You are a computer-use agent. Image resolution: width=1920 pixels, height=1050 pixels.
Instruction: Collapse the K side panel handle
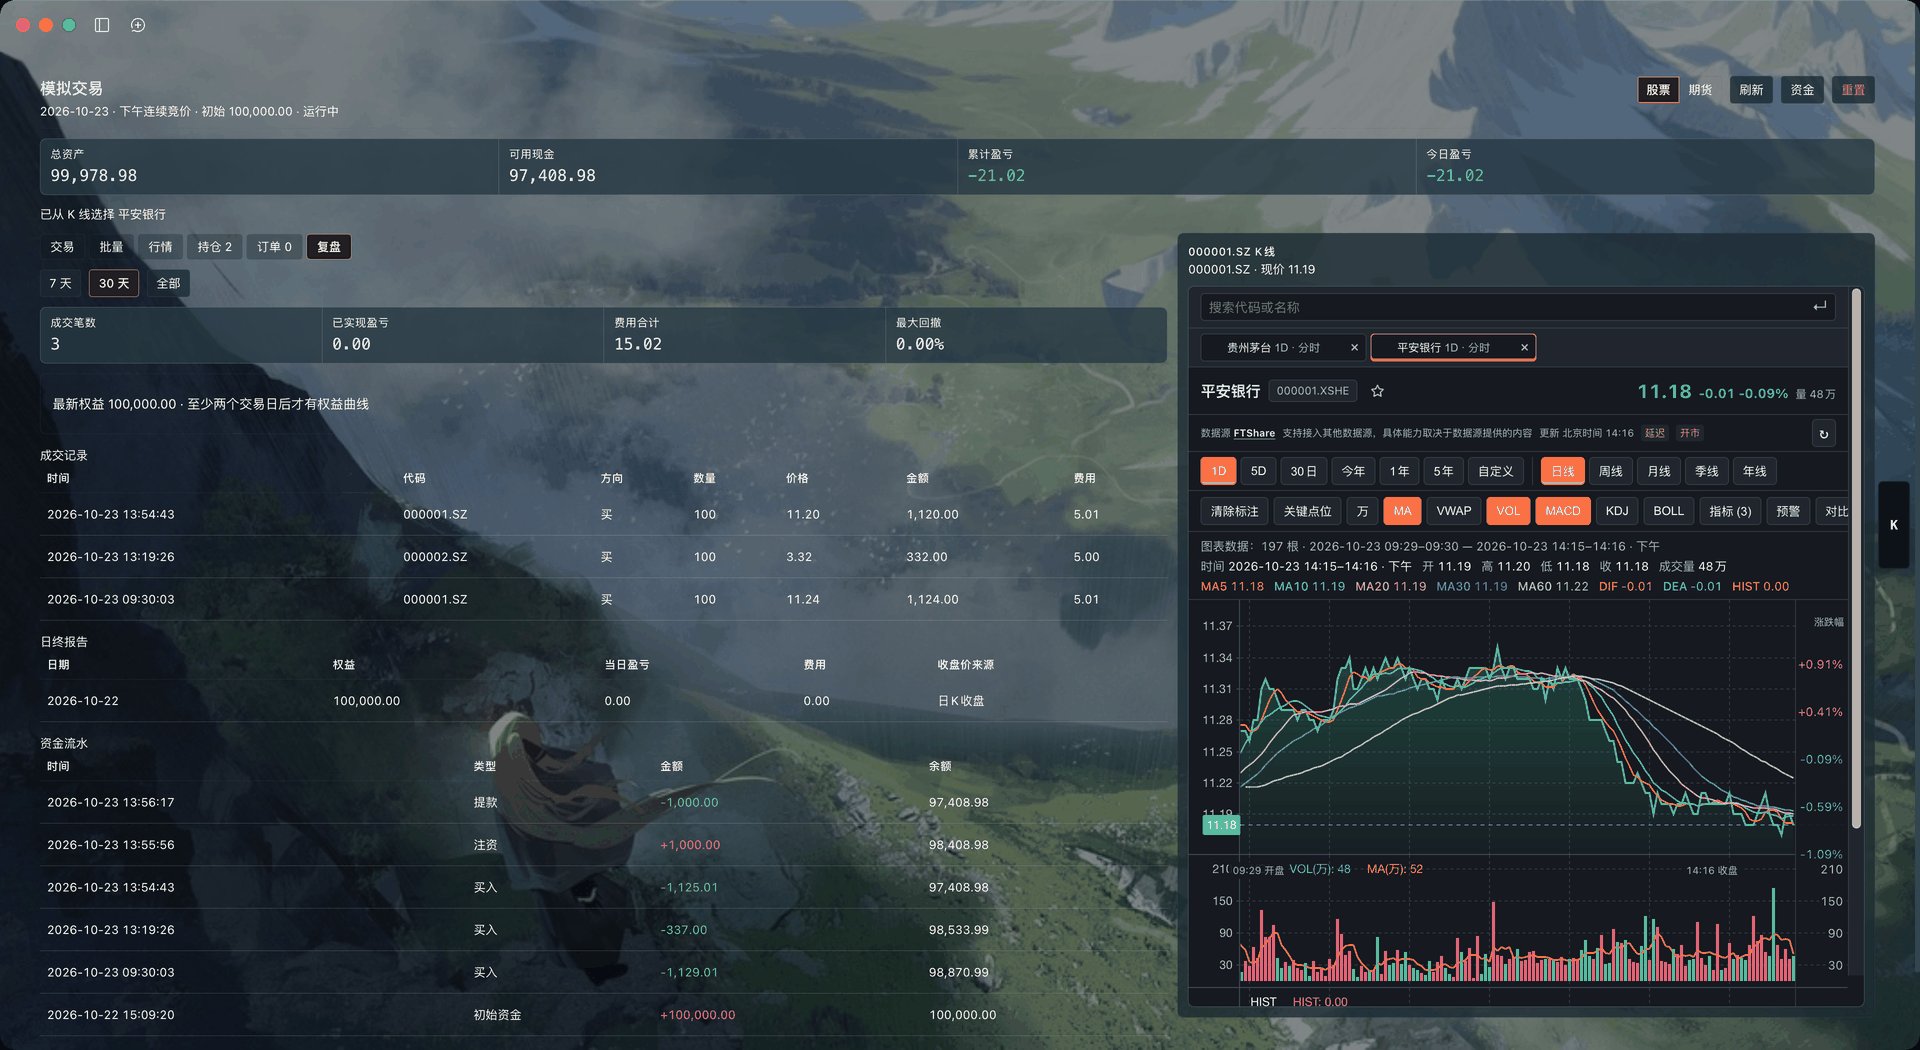coord(1893,525)
